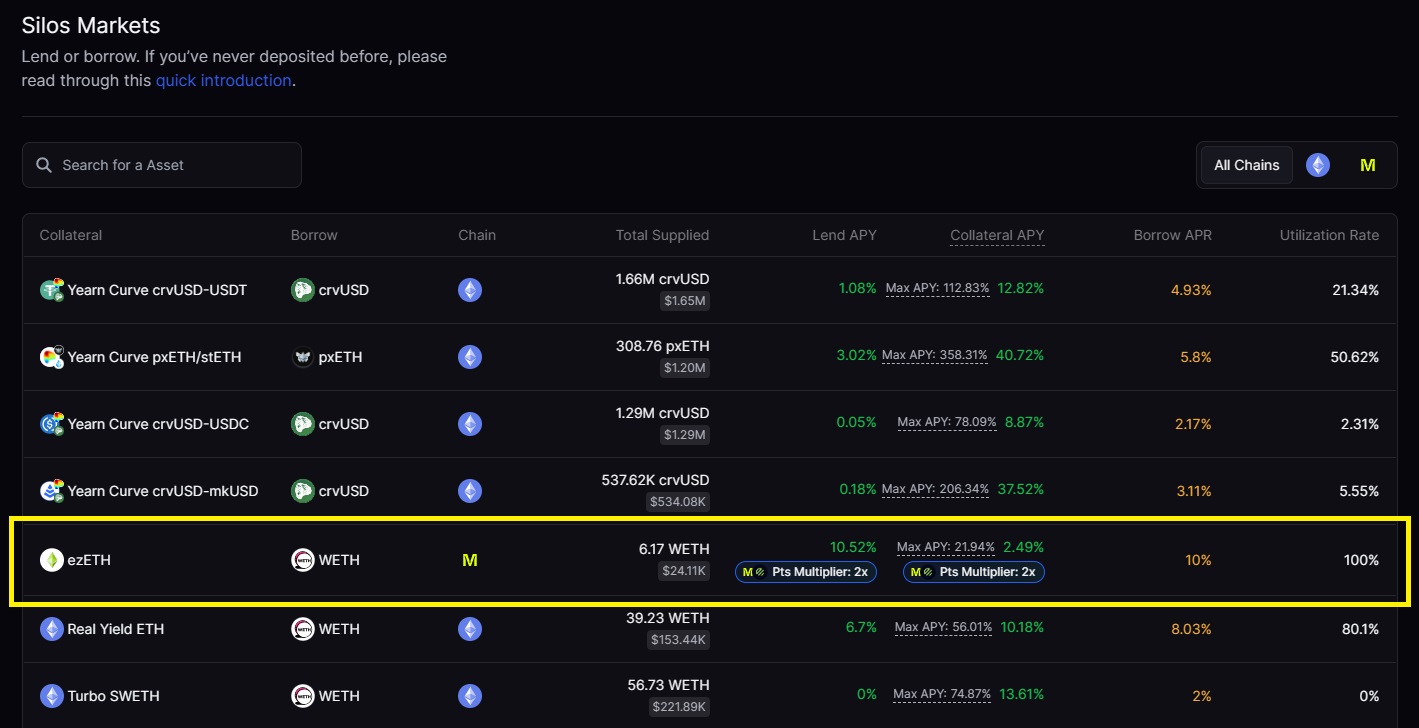Click the Ethereum chain icon in crvUSD-USDT row

point(470,290)
